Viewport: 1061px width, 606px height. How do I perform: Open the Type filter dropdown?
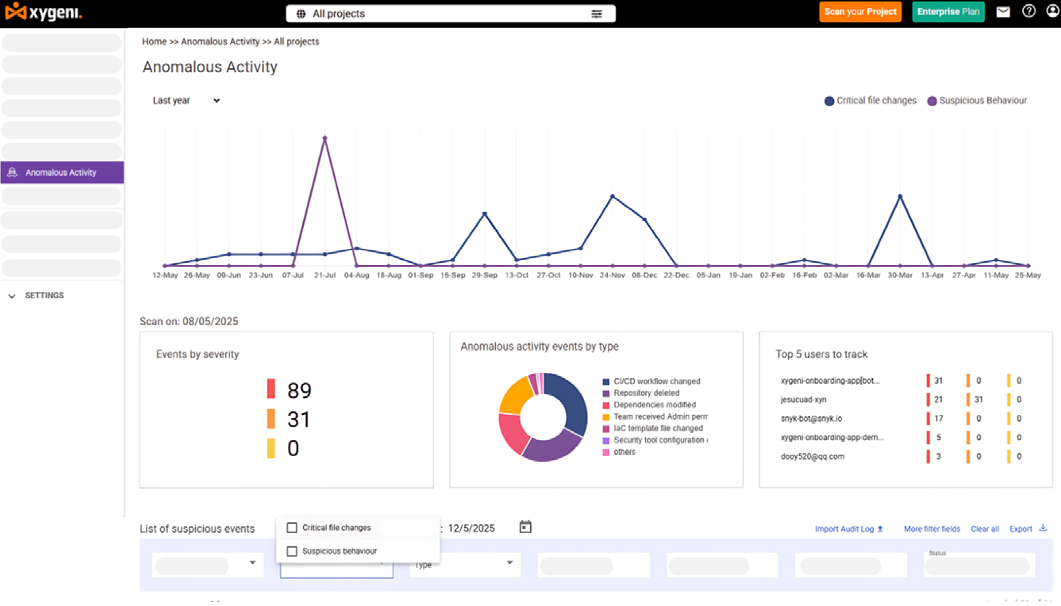(x=464, y=565)
